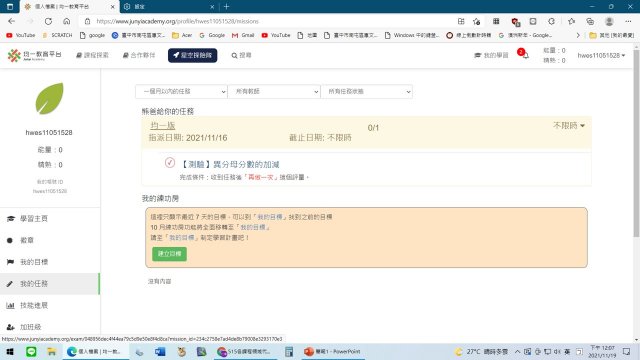Show hidden system tray icons
The image size is (640, 360).
coord(517,351)
